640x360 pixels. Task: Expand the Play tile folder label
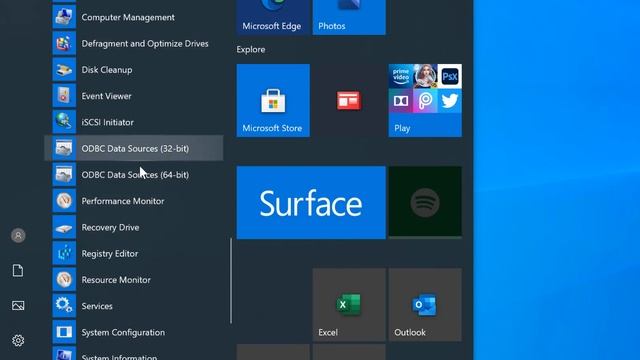point(402,128)
